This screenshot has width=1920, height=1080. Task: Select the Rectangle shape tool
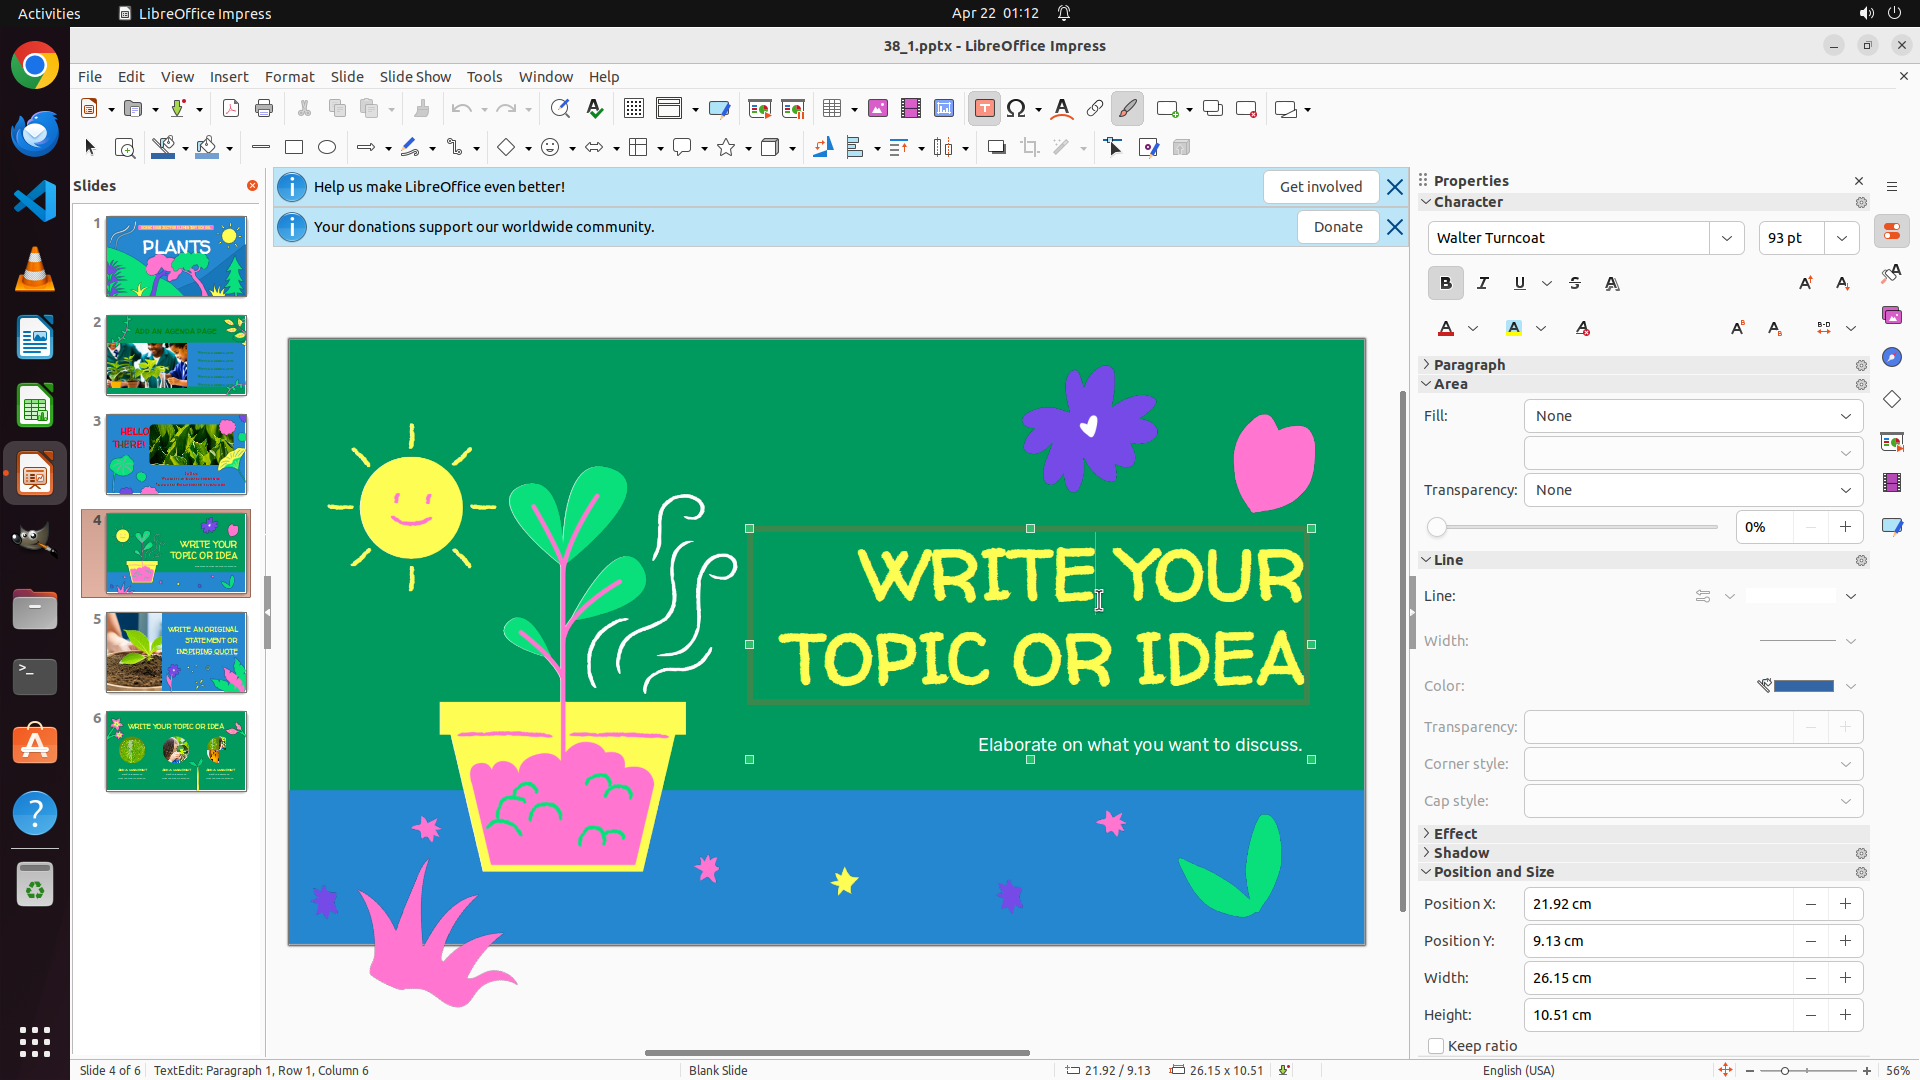point(294,148)
